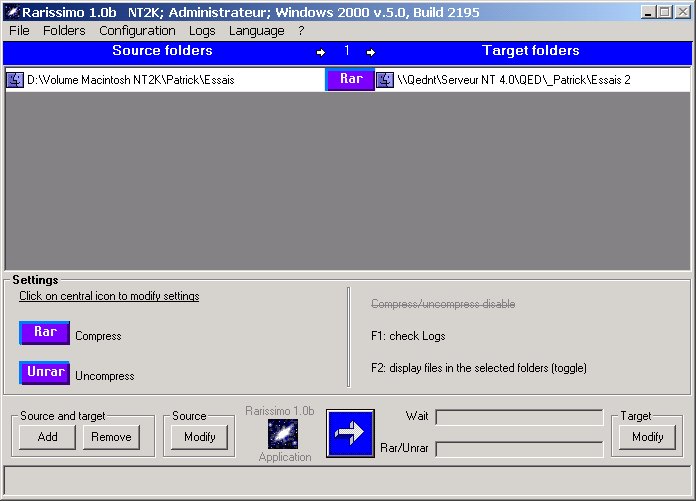The height and width of the screenshot is (501, 696).
Task: Open the Language menu
Action: coord(256,31)
